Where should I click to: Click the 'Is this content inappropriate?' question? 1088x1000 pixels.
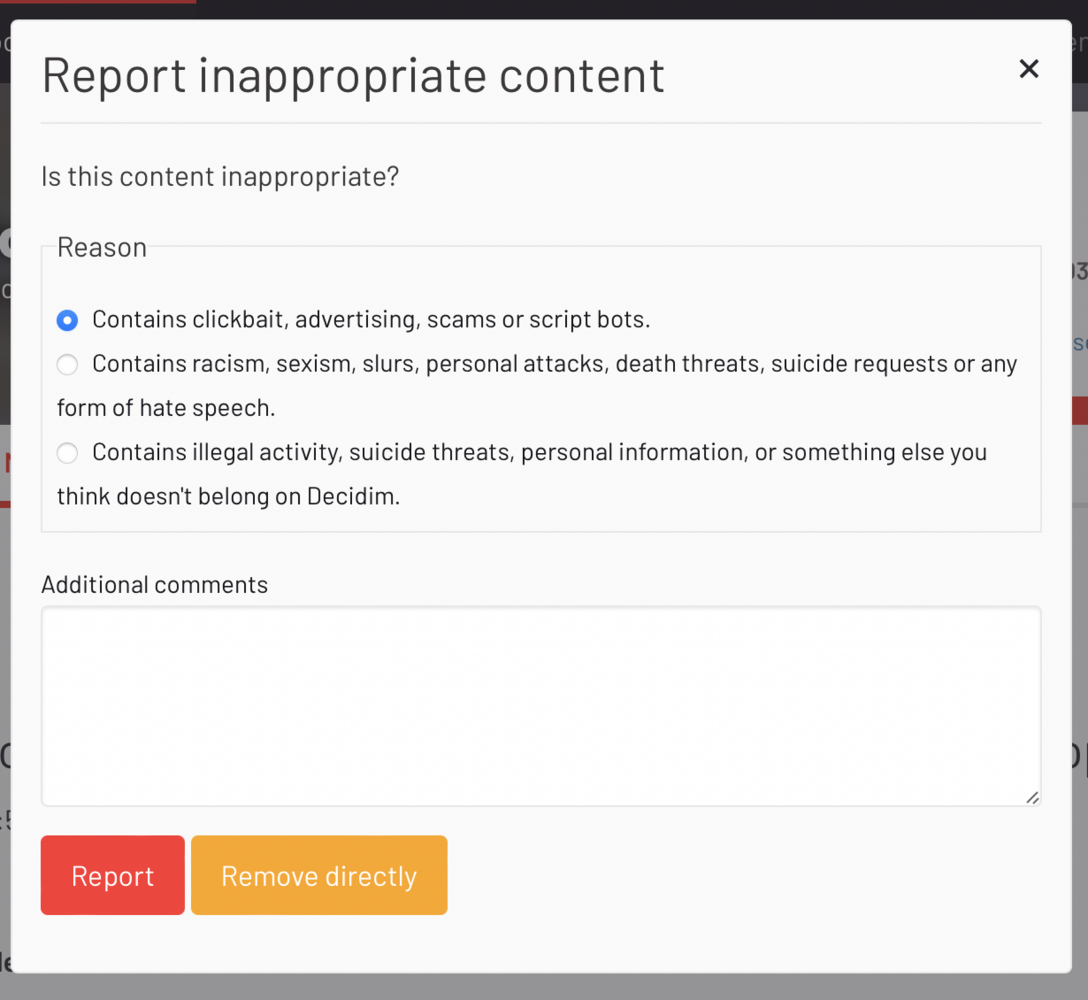[220, 177]
